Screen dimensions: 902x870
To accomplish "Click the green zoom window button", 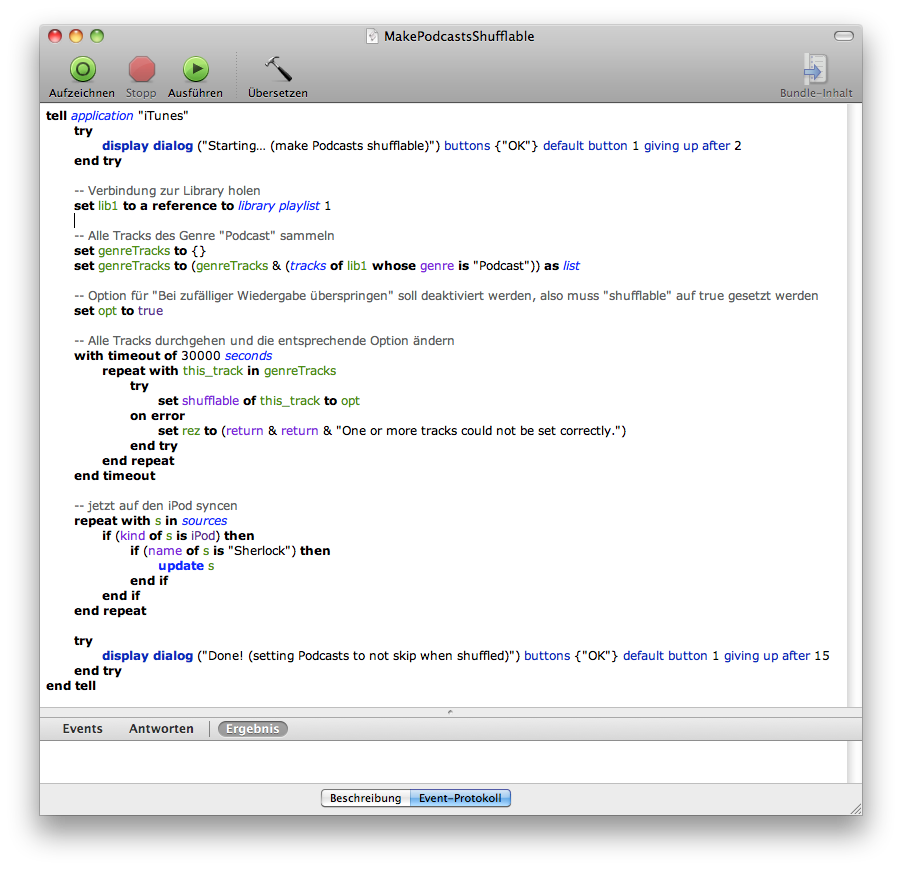I will click(x=97, y=36).
